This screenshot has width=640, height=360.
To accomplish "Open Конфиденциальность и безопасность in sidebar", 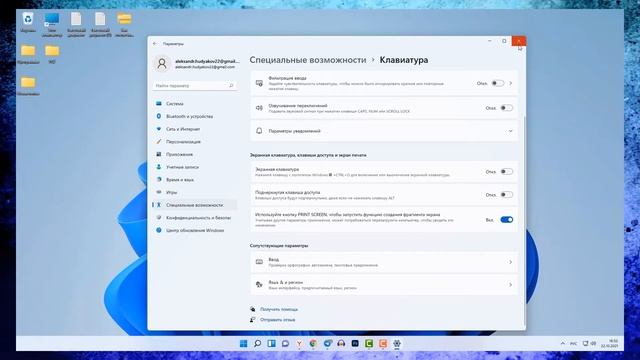I will 194,218.
